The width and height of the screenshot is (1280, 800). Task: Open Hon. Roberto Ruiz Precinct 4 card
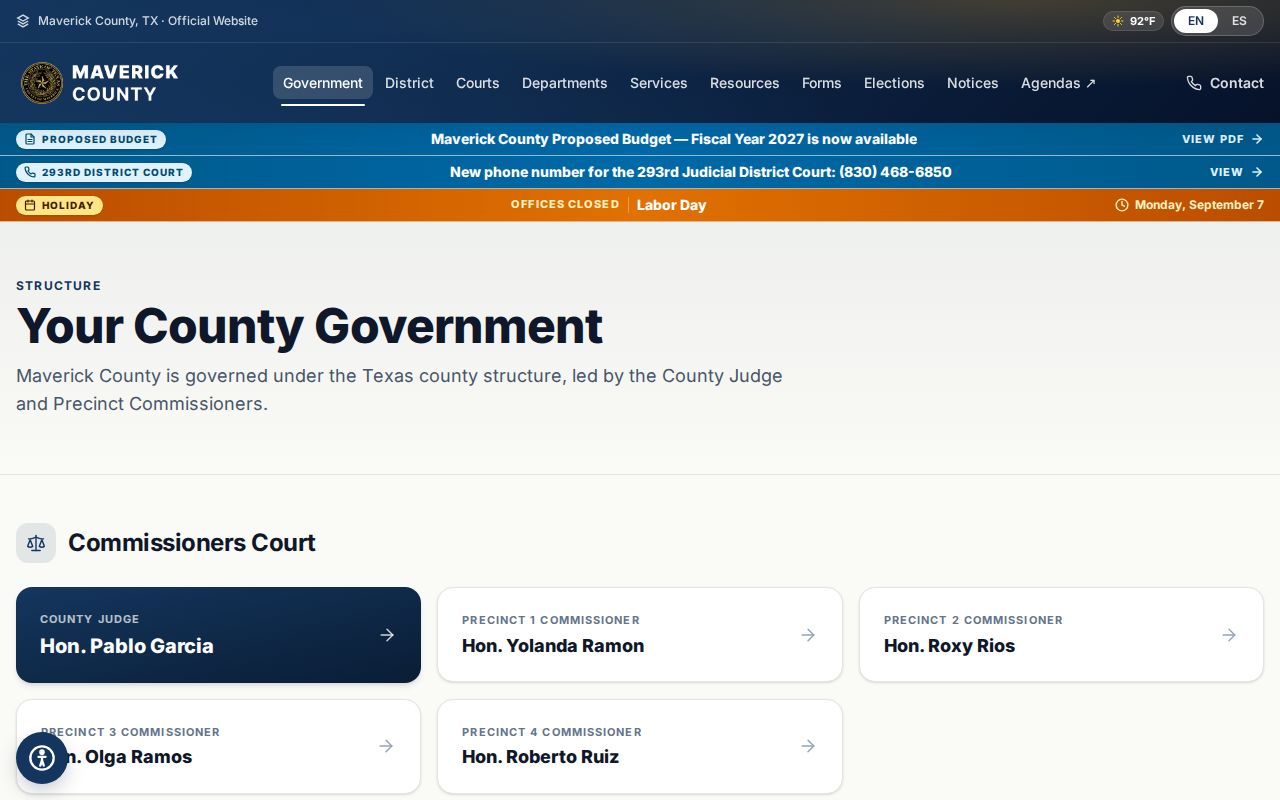[640, 746]
